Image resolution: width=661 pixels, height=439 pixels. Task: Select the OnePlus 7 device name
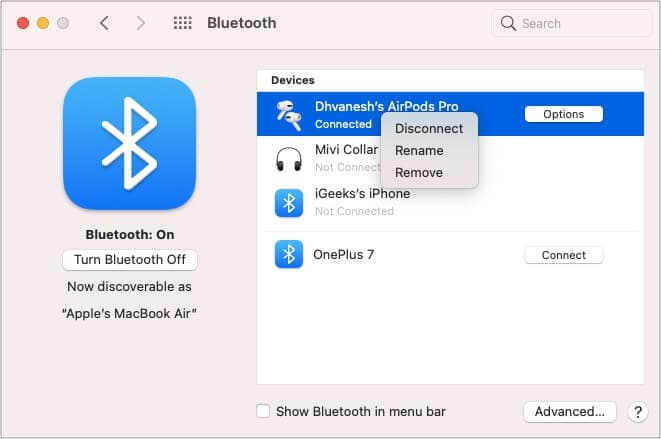pyautogui.click(x=344, y=255)
